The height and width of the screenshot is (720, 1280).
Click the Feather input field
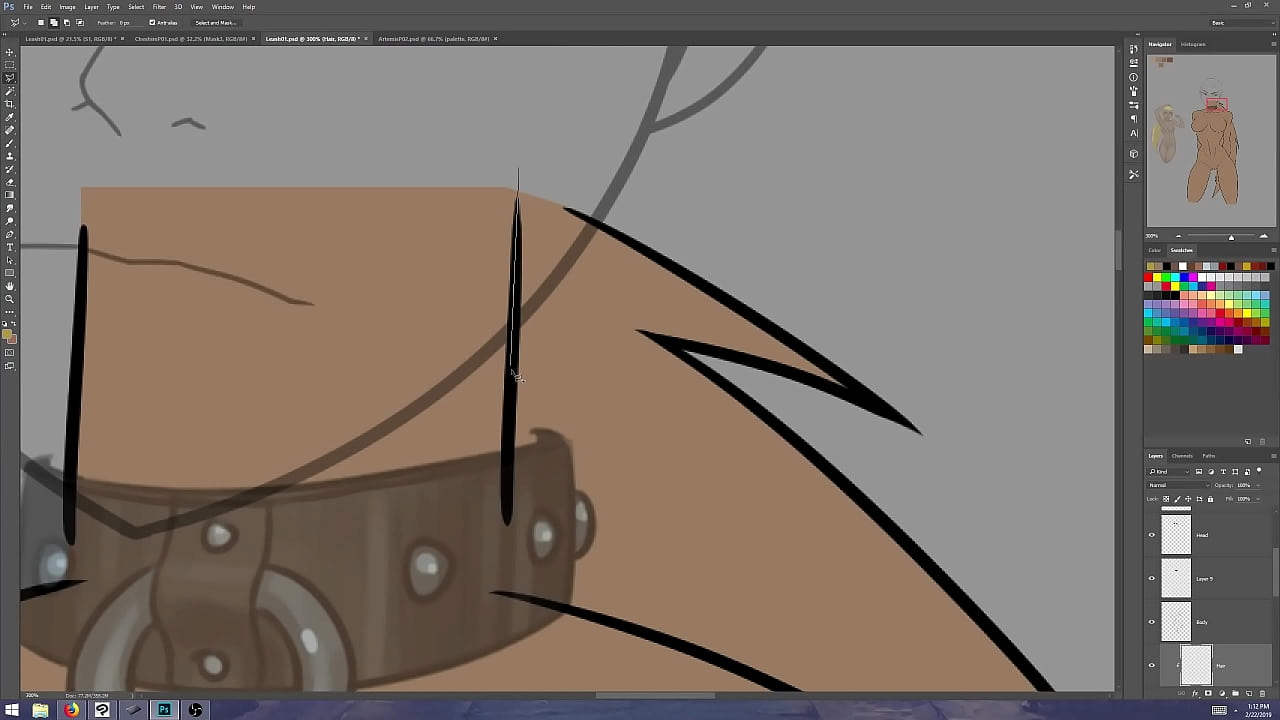point(125,22)
